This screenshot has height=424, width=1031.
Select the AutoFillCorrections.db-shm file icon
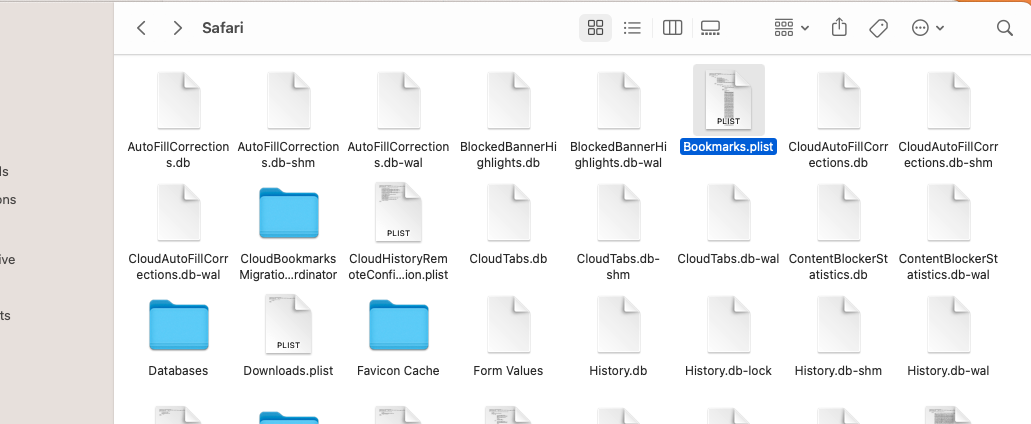point(289,101)
